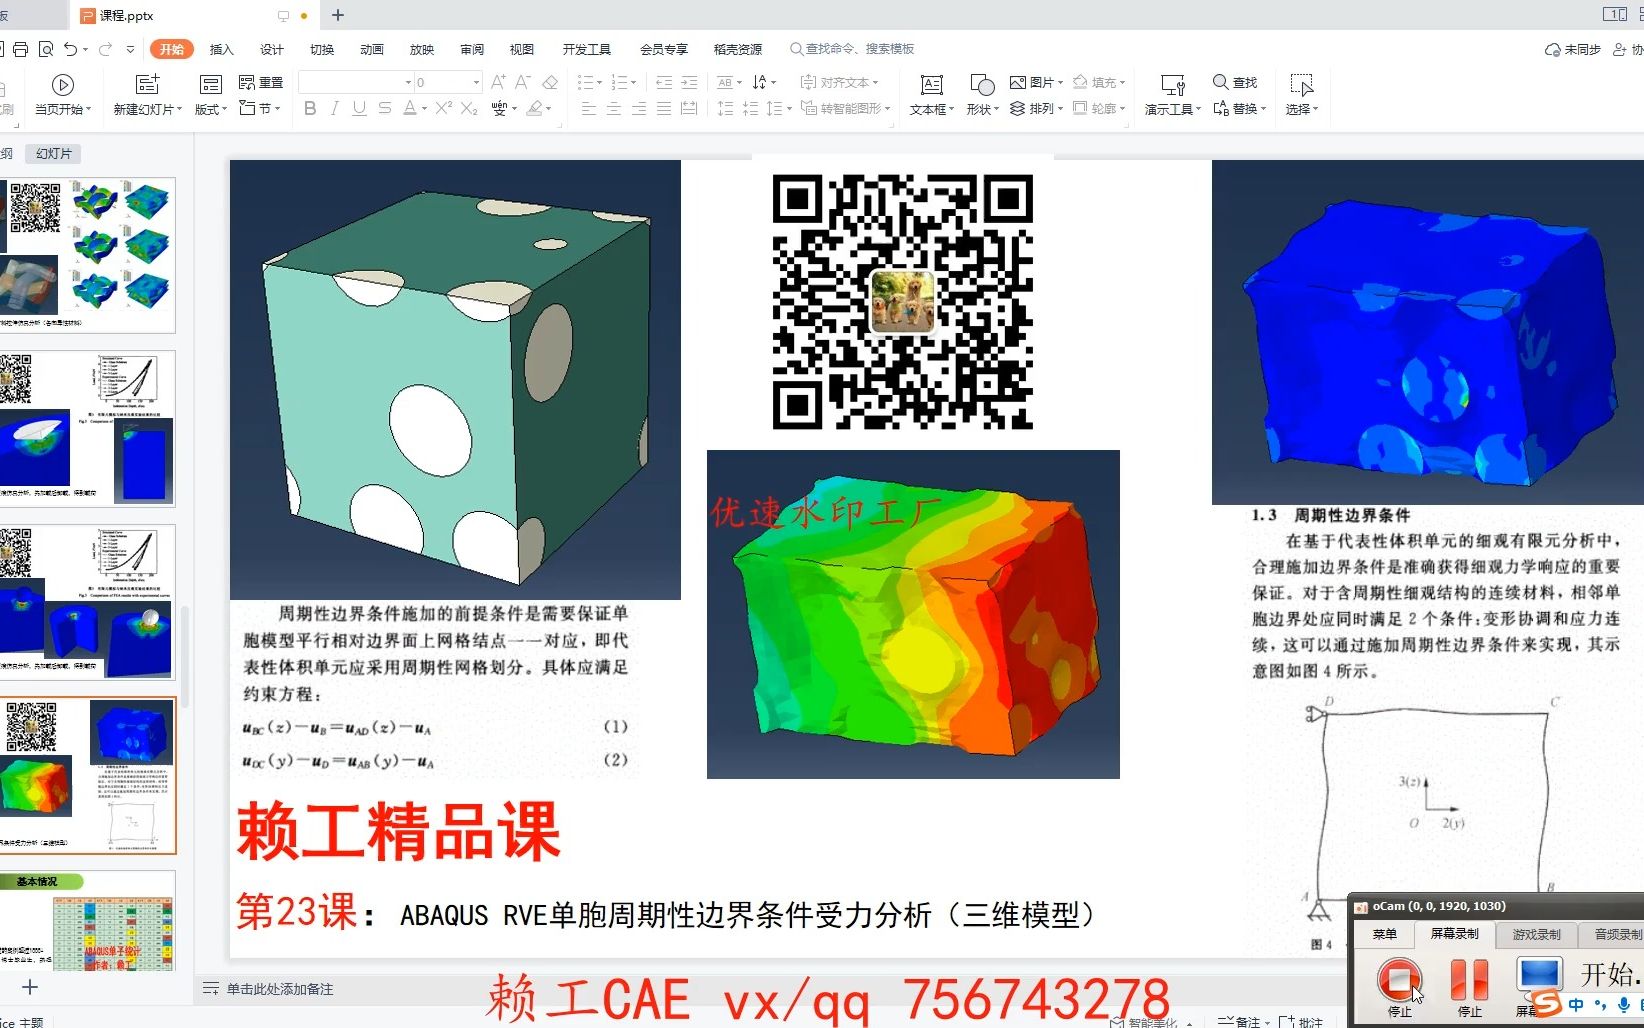Add a new slide with the plus button
This screenshot has height=1028, width=1644.
[30, 987]
